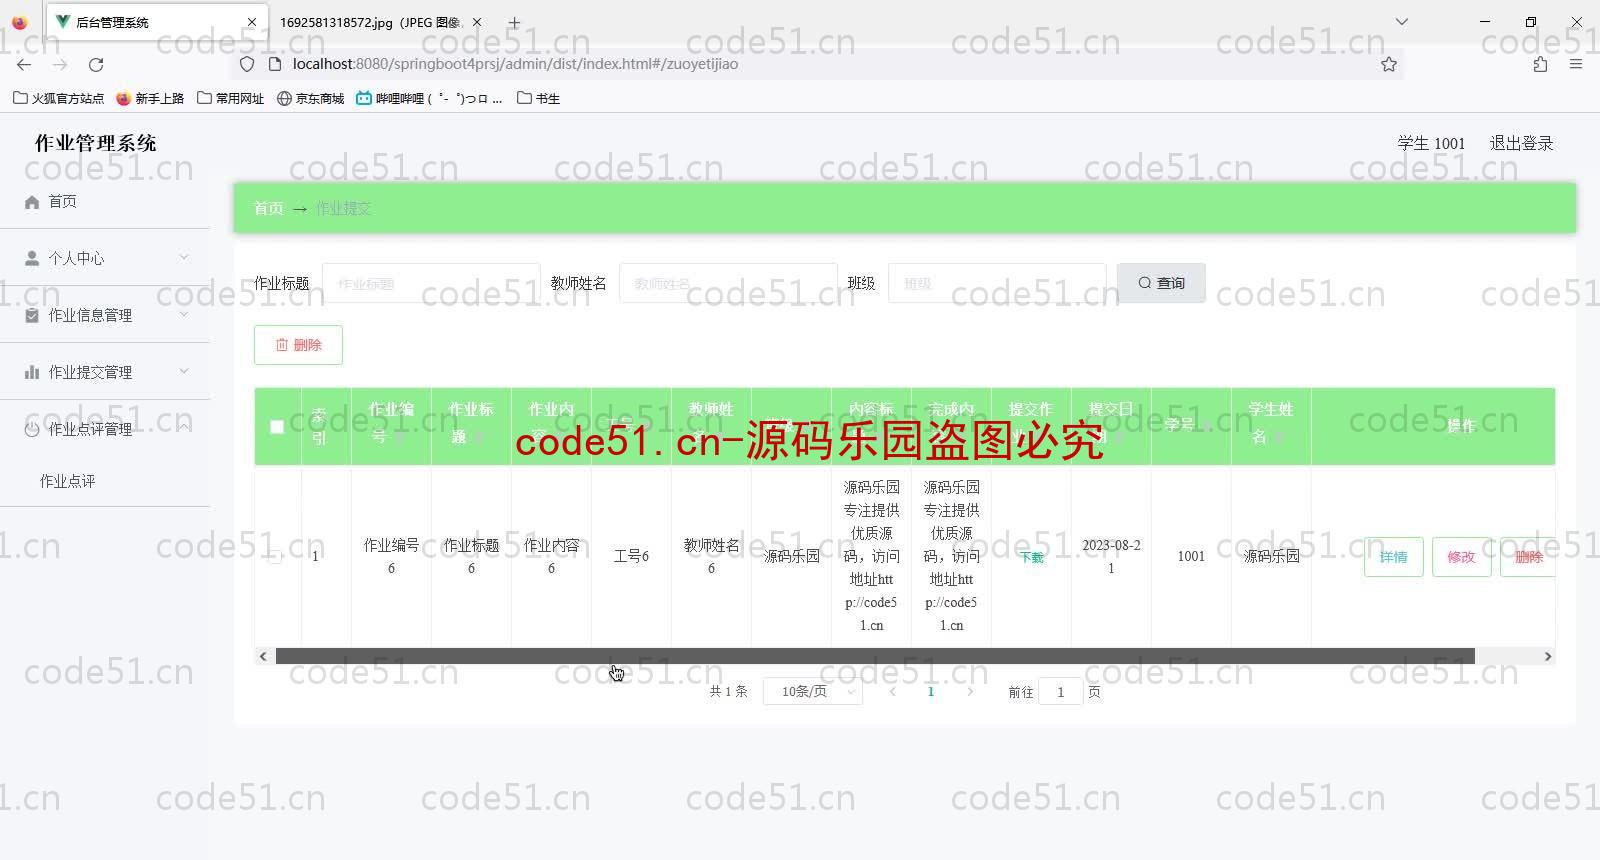Click the 查询 search button
Screen dimensions: 1600x860
pos(1161,283)
